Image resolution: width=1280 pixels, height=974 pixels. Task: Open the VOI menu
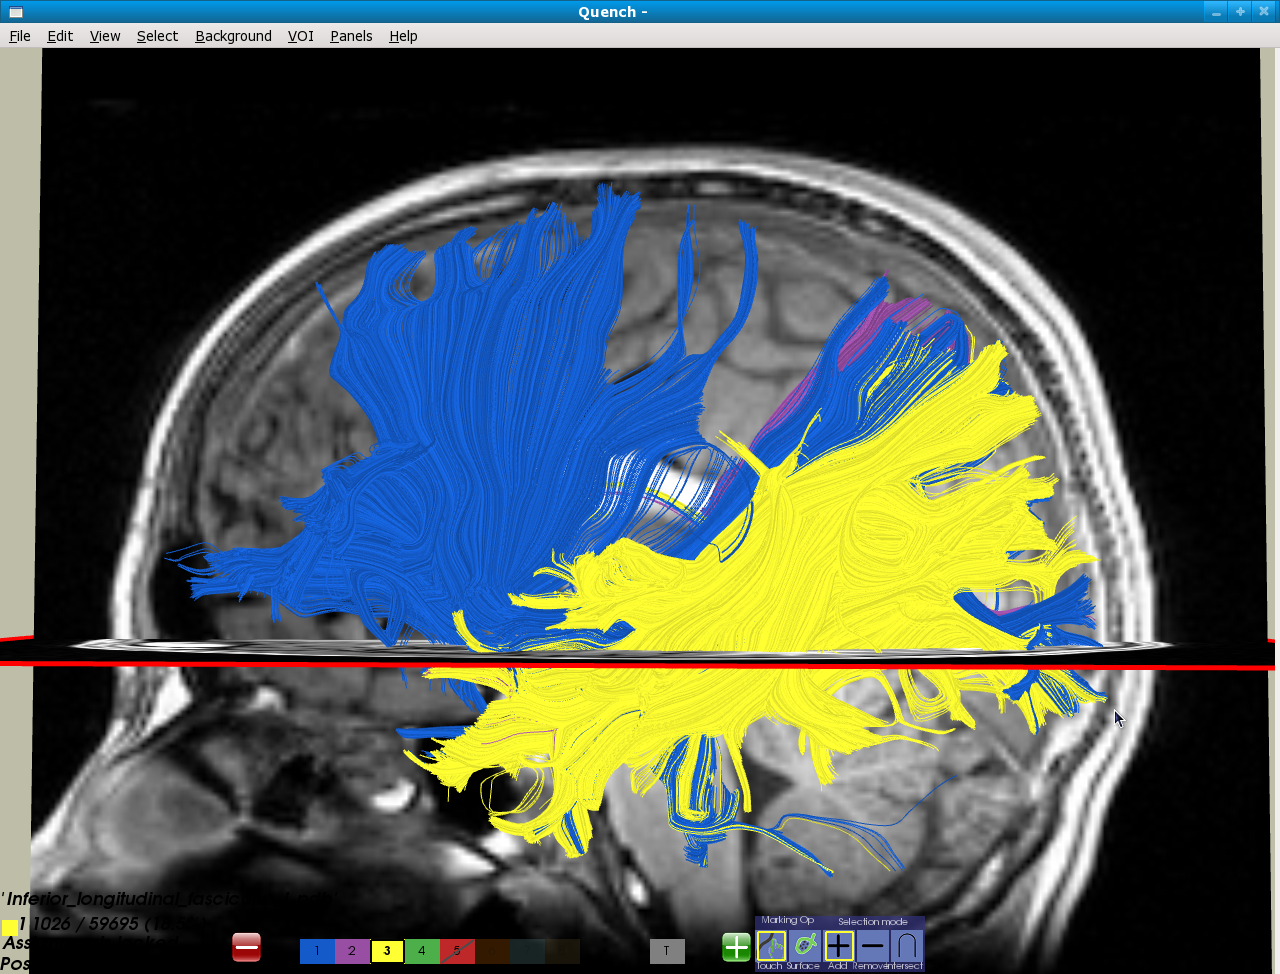[x=300, y=36]
